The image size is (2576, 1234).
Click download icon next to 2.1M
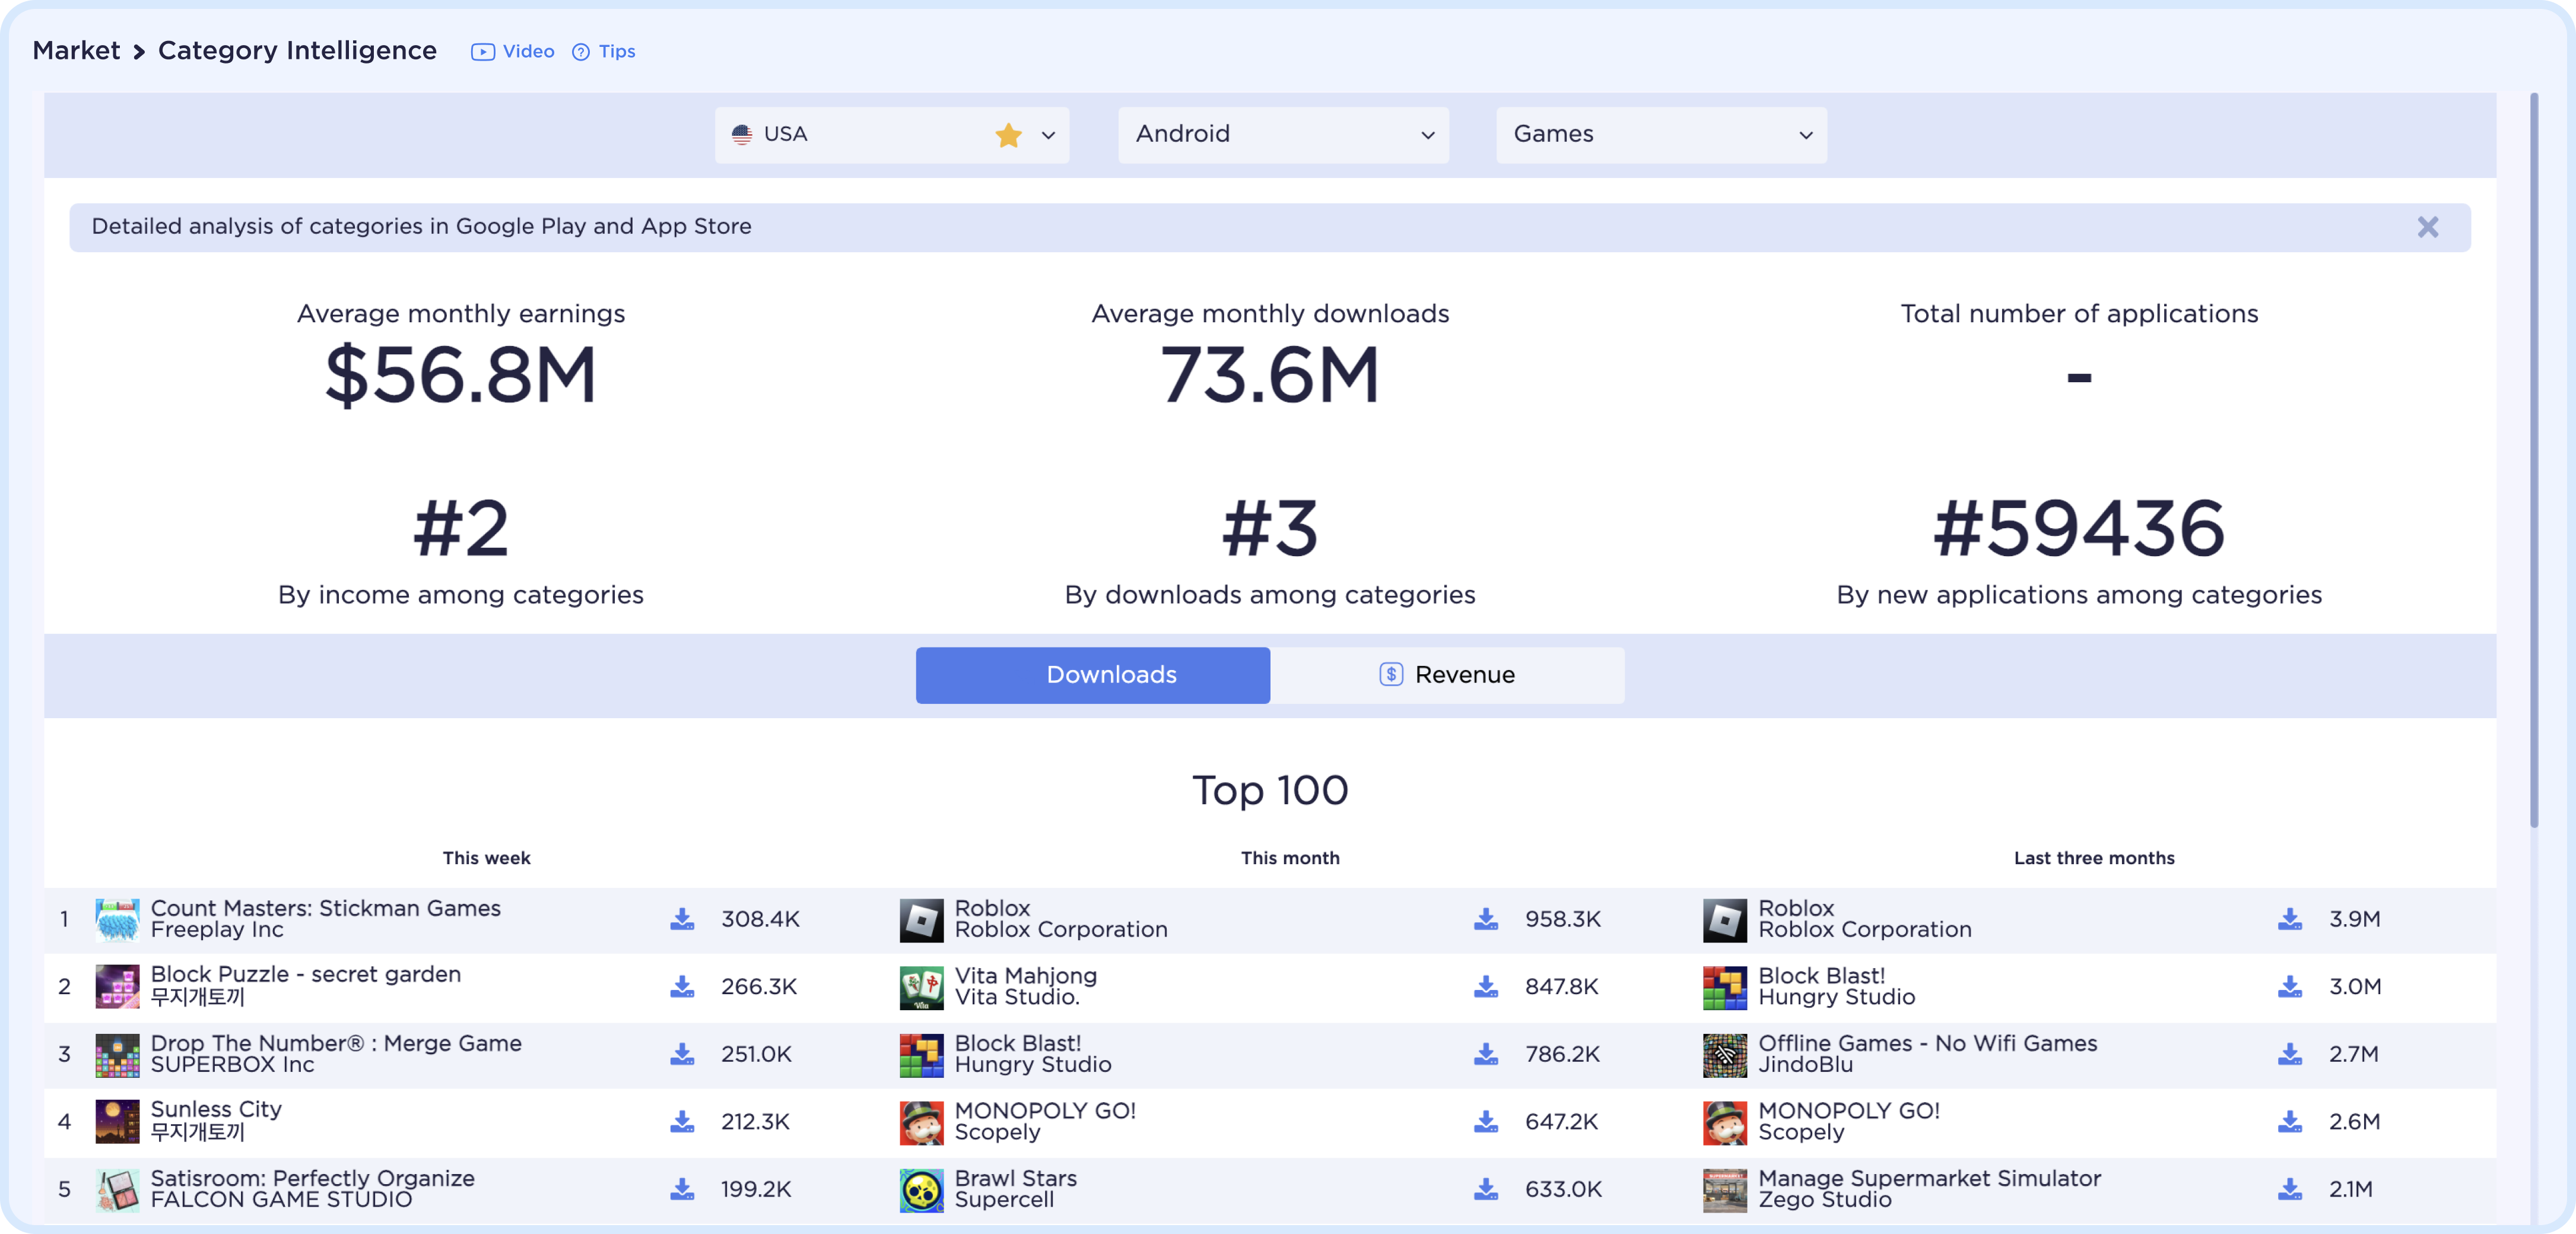(x=2290, y=1188)
